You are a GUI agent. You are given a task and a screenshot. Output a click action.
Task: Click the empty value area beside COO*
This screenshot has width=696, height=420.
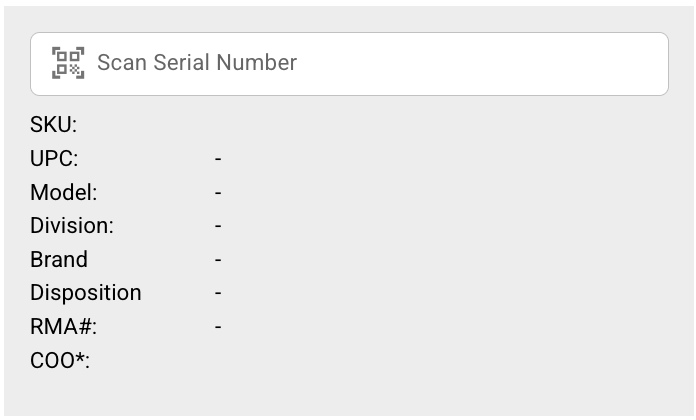[218, 360]
